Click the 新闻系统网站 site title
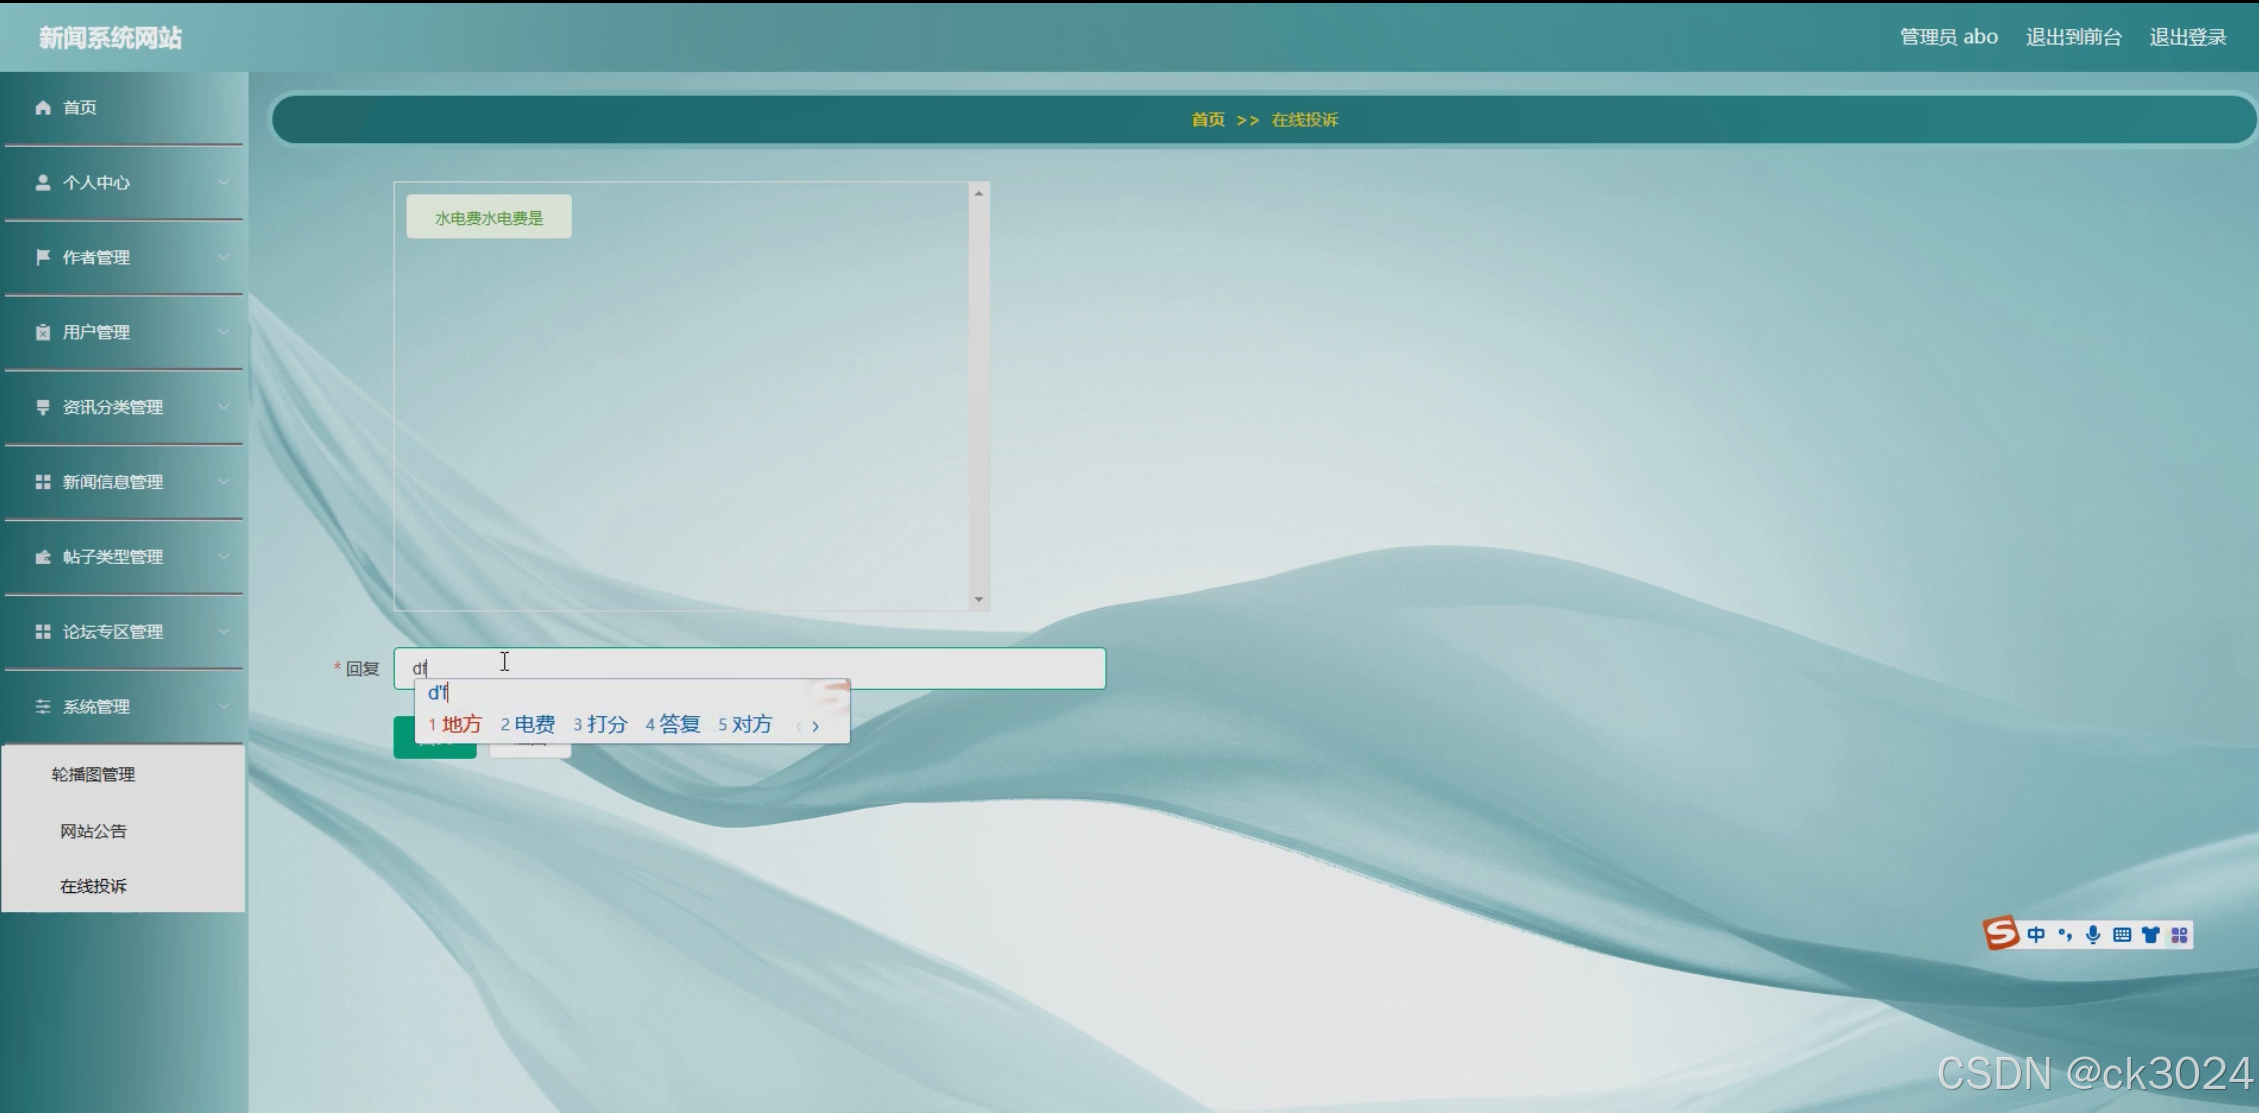The image size is (2259, 1113). 110,38
